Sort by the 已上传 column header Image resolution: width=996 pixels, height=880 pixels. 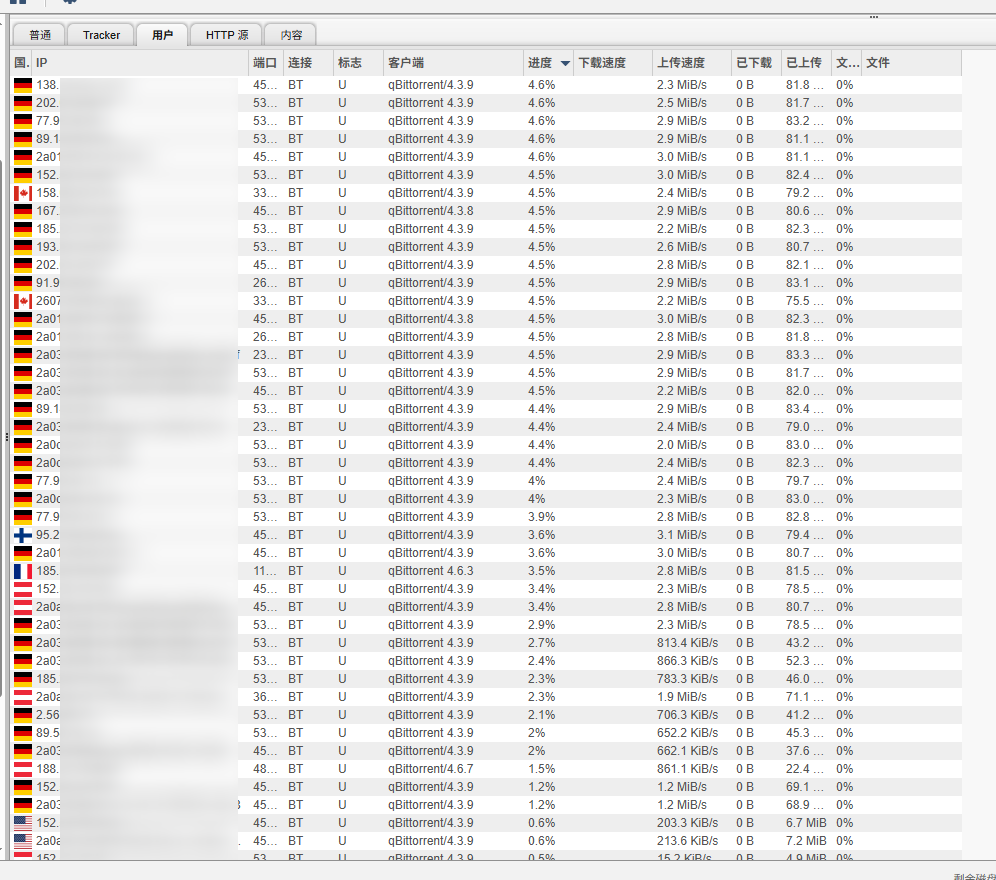pyautogui.click(x=803, y=63)
